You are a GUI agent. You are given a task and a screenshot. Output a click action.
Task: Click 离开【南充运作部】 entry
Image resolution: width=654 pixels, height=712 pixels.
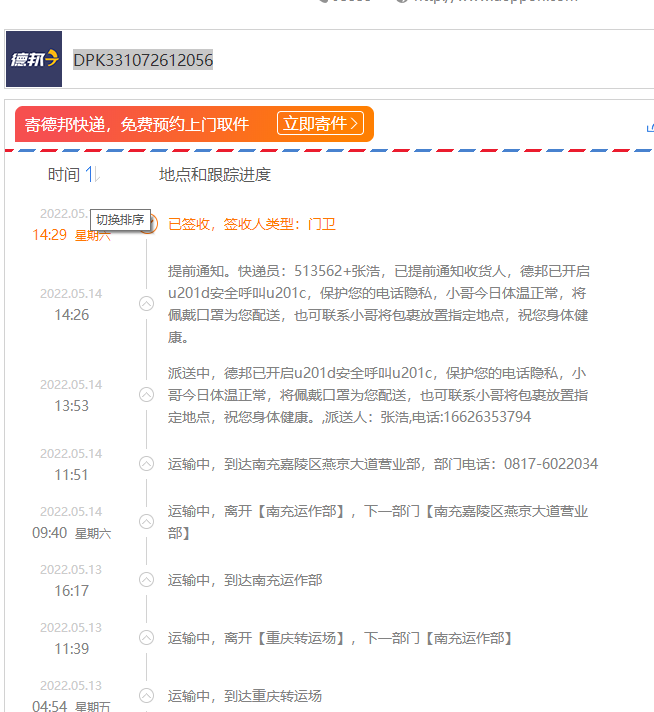coord(378,522)
